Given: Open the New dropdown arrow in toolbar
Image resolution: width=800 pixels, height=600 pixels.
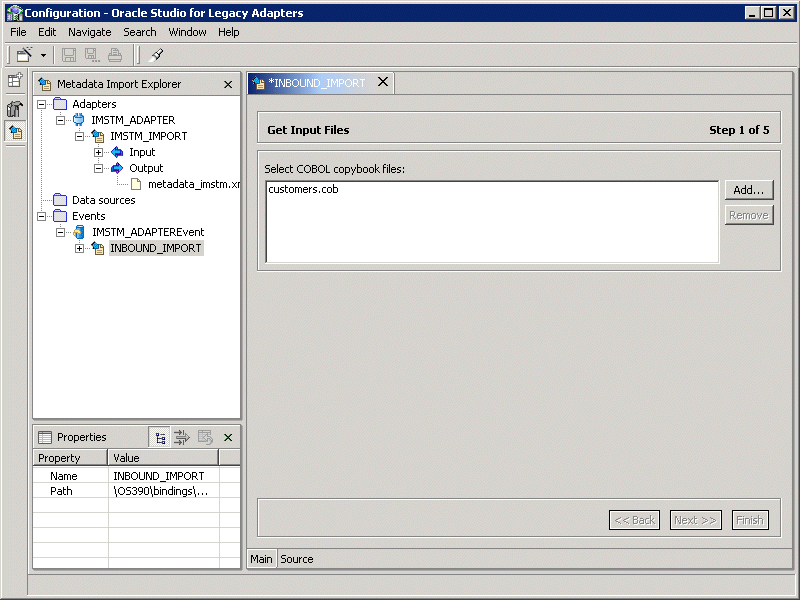Looking at the screenshot, I should tap(43, 55).
